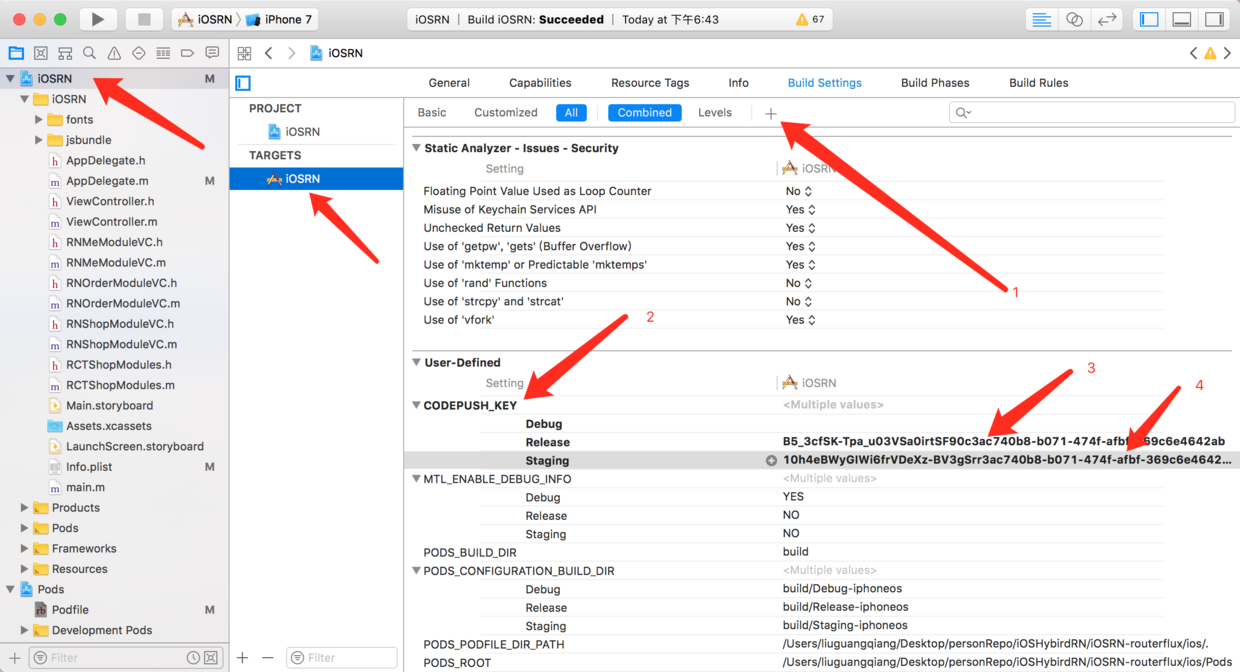This screenshot has width=1240, height=672.
Task: Stop the running task
Action: click(144, 19)
